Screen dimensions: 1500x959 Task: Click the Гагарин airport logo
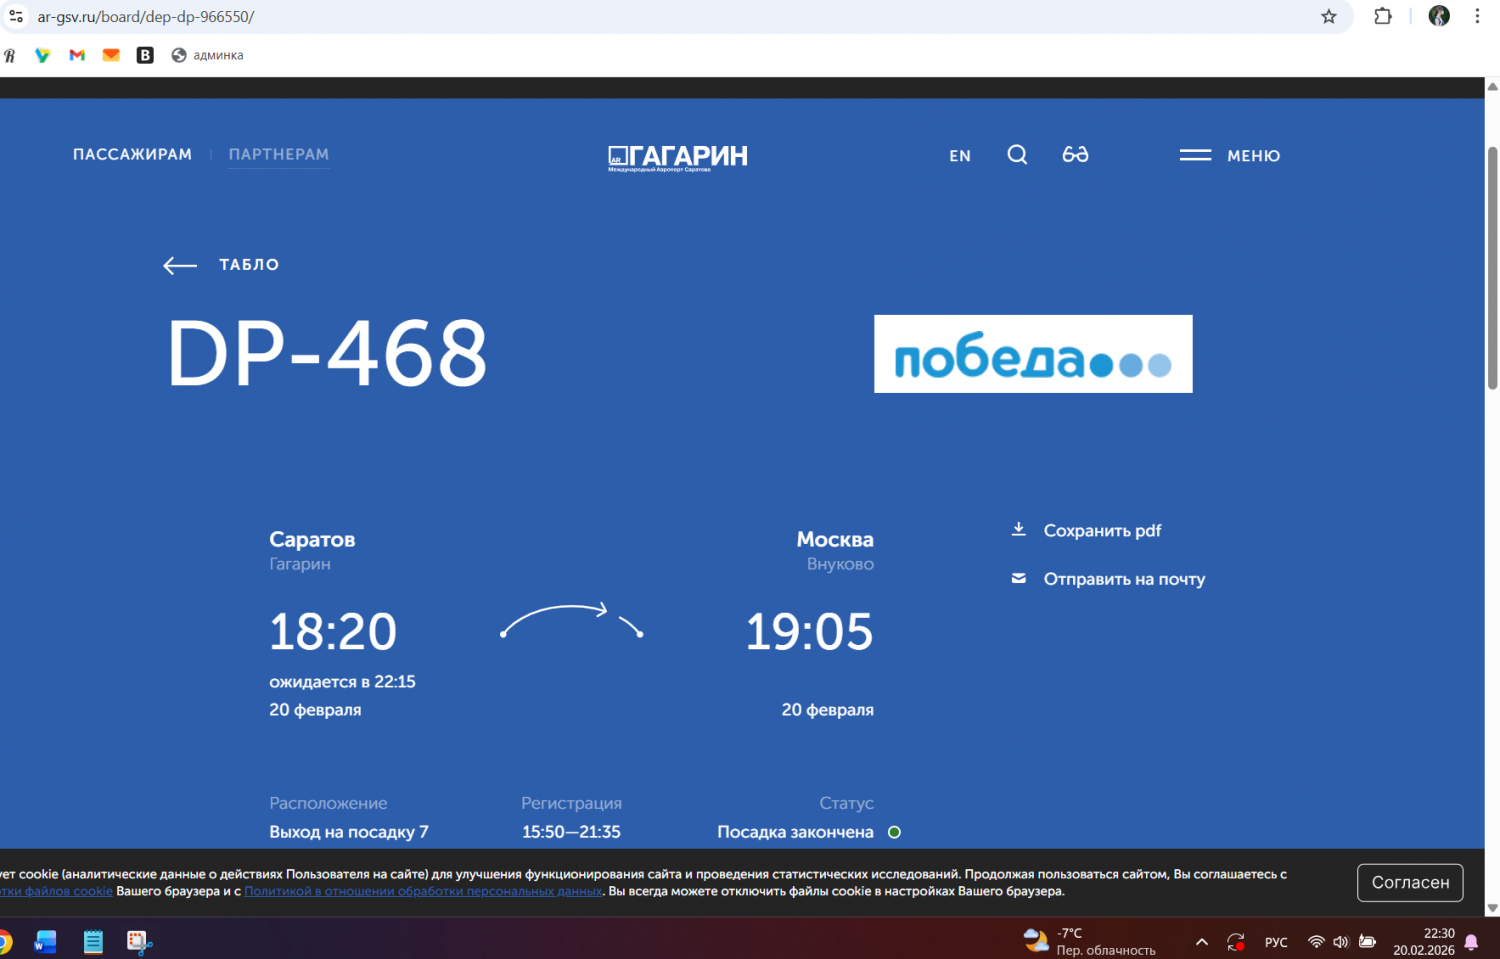[678, 157]
